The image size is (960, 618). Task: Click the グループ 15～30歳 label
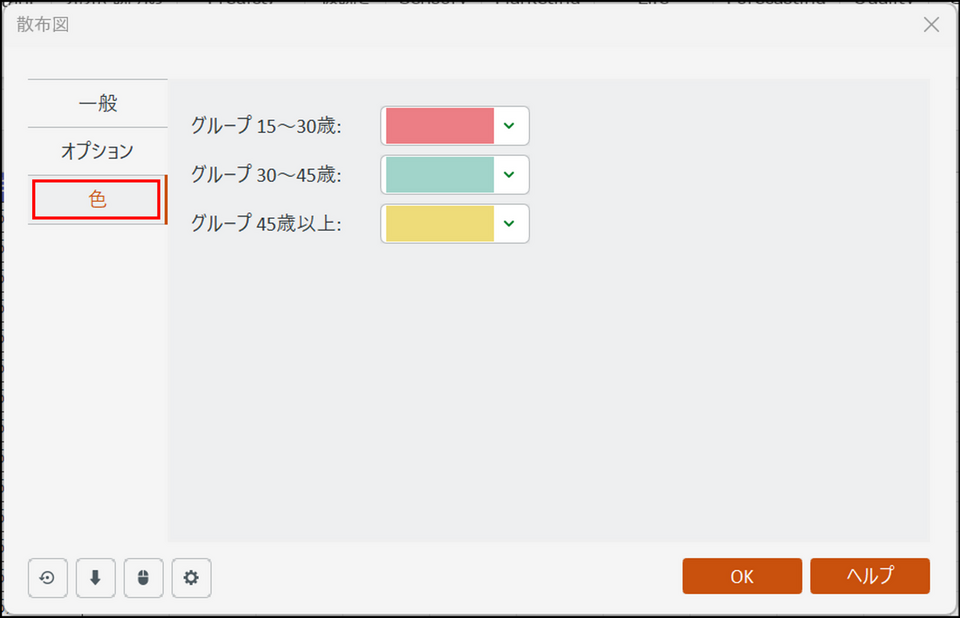click(x=266, y=126)
